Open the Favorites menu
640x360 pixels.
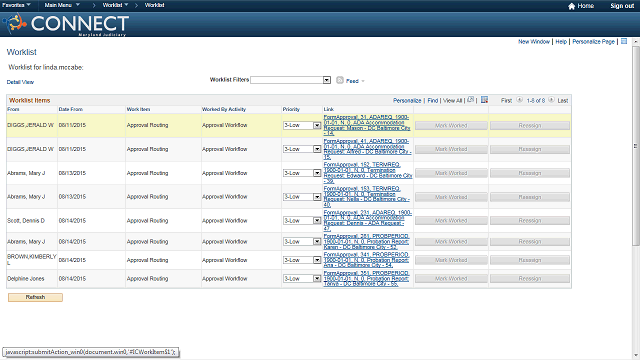tap(16, 5)
